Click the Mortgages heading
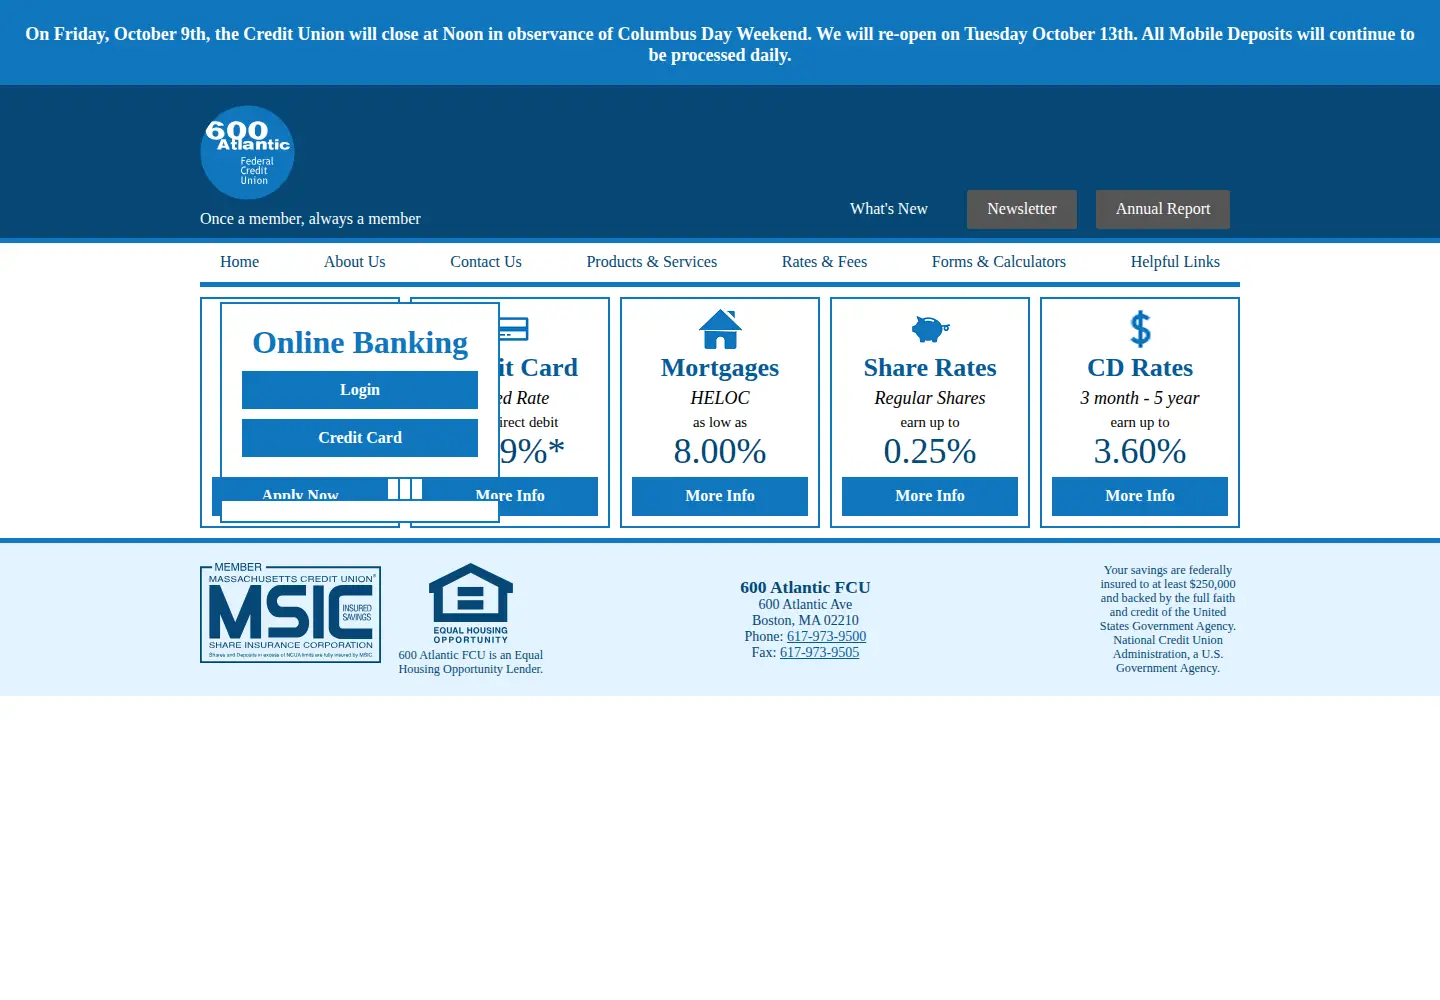Viewport: 1440px width, 1000px height. click(720, 368)
